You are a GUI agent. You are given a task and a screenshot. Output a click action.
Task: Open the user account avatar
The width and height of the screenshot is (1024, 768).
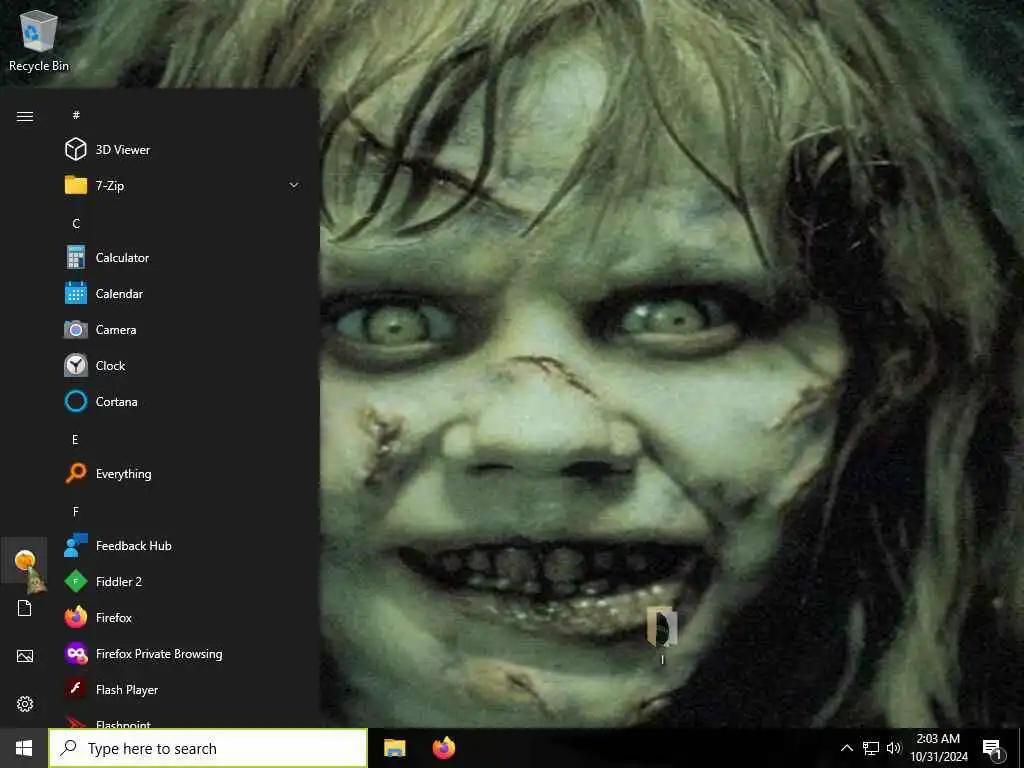[25, 560]
